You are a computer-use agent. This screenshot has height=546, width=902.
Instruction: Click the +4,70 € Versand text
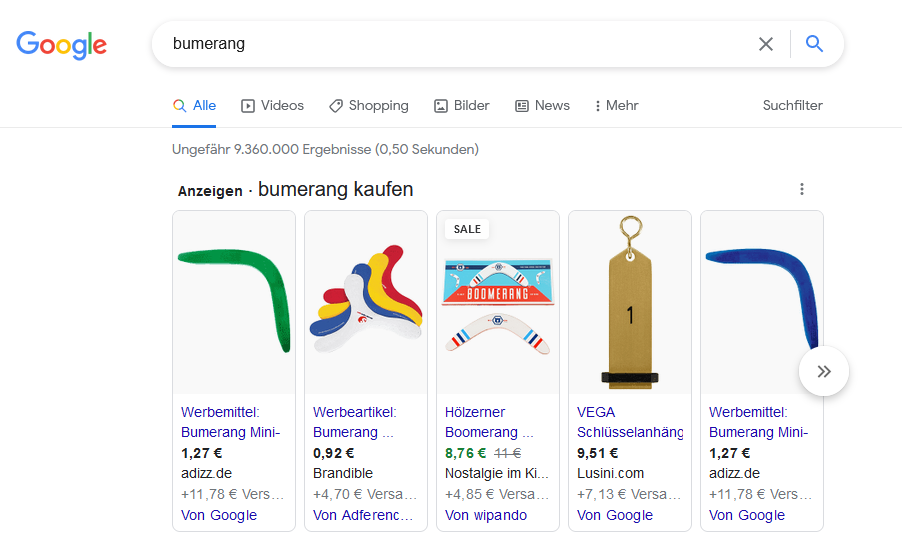tap(365, 494)
